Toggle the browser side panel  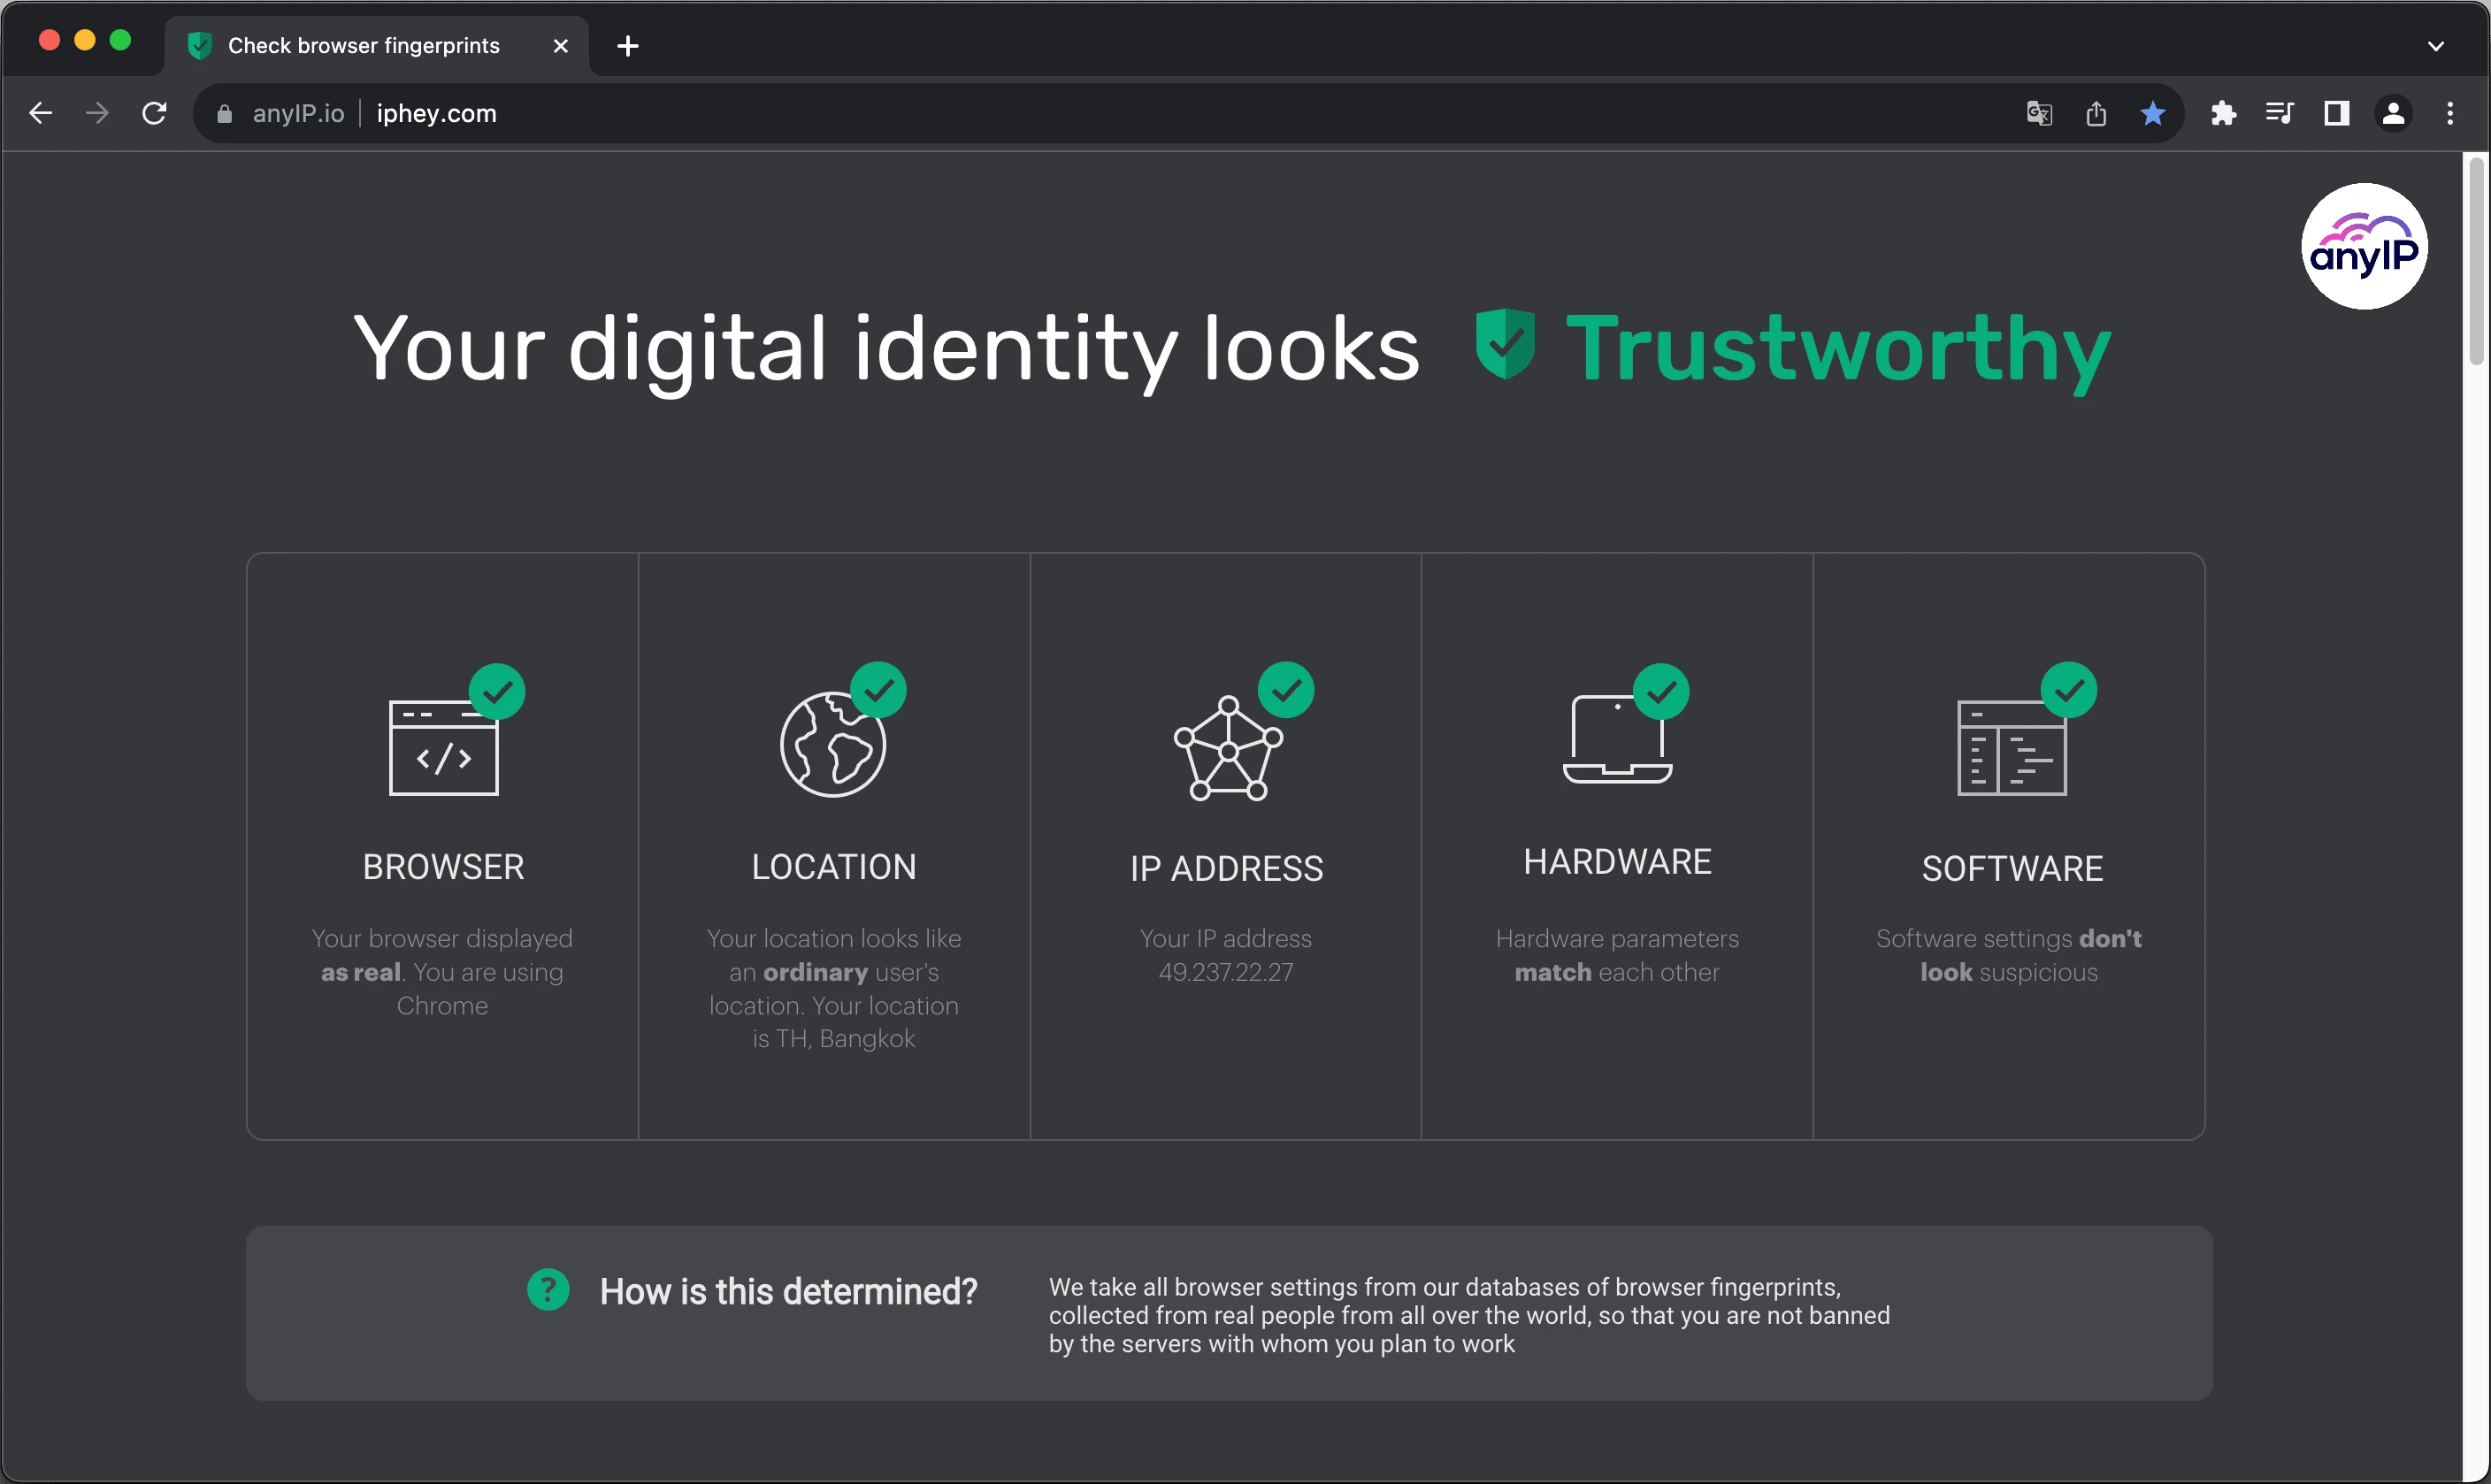coord(2336,114)
